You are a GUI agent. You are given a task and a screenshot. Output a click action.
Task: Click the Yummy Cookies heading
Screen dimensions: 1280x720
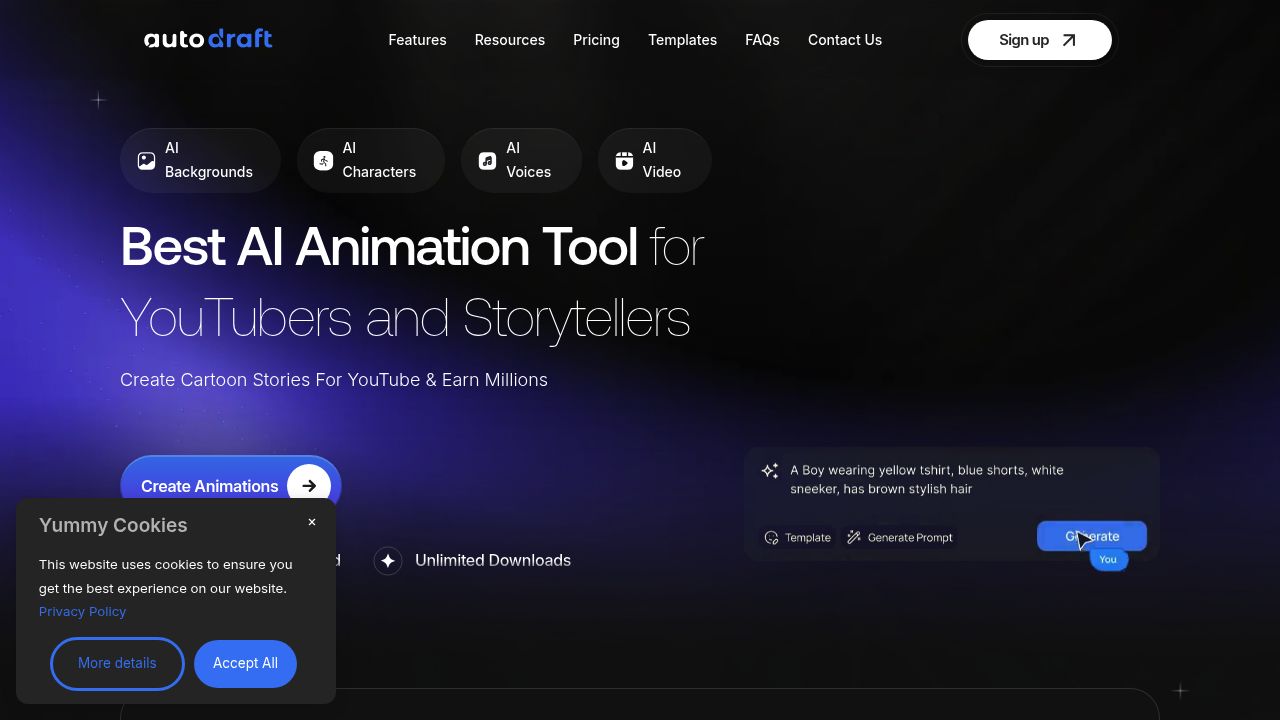click(x=113, y=525)
